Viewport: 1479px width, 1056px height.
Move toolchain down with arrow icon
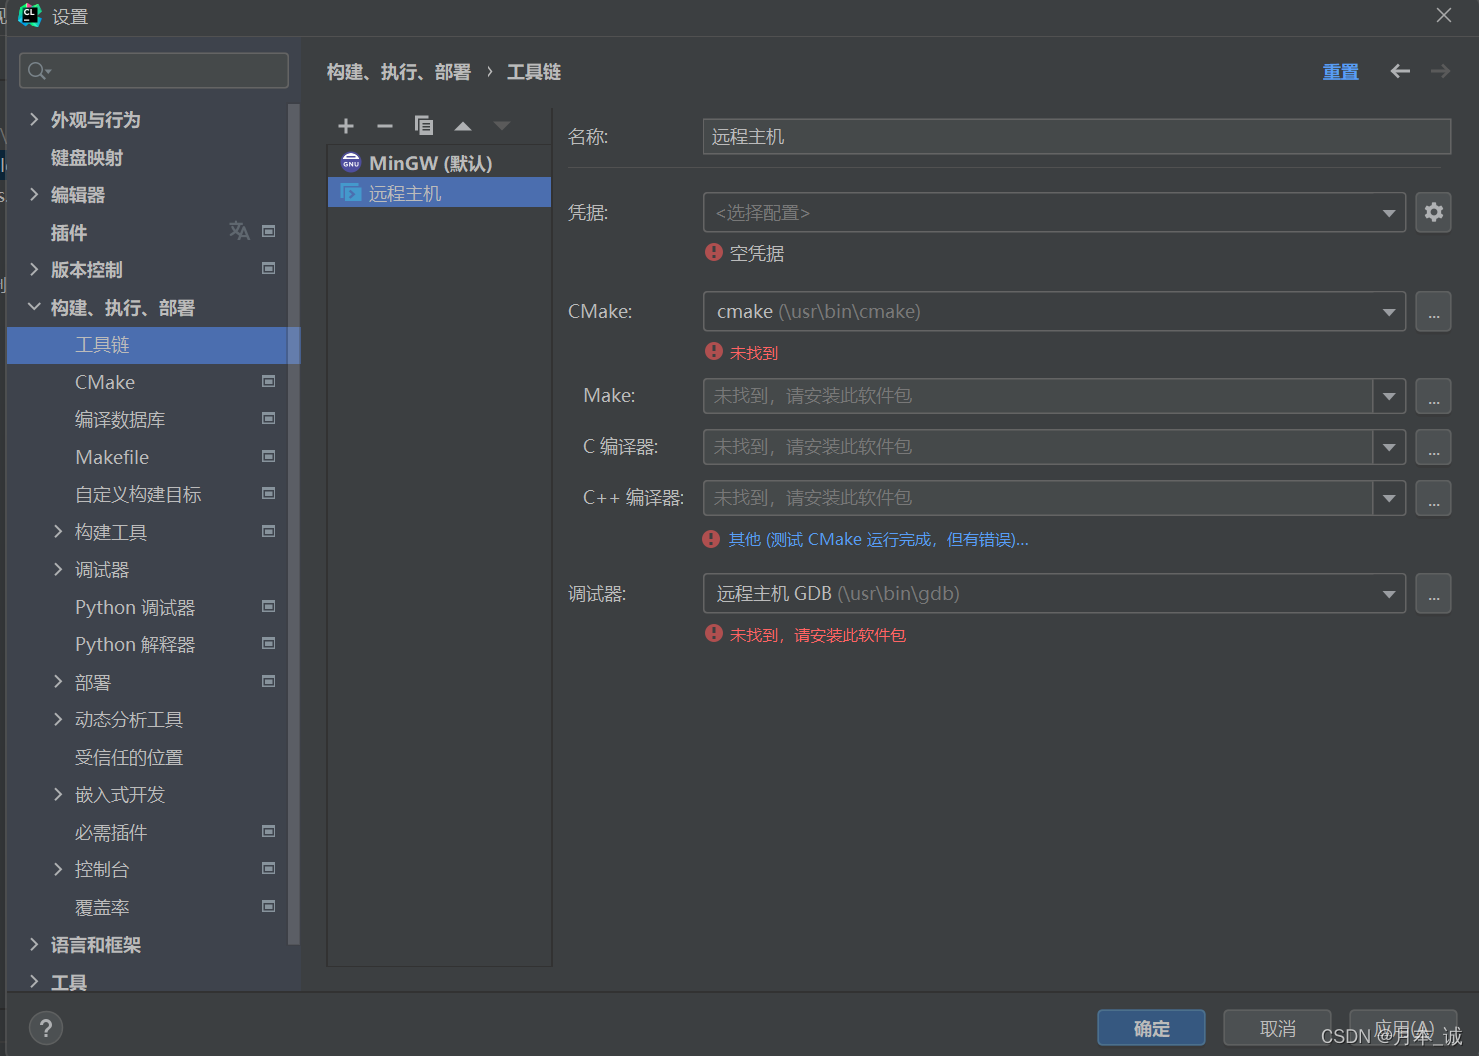(x=502, y=126)
